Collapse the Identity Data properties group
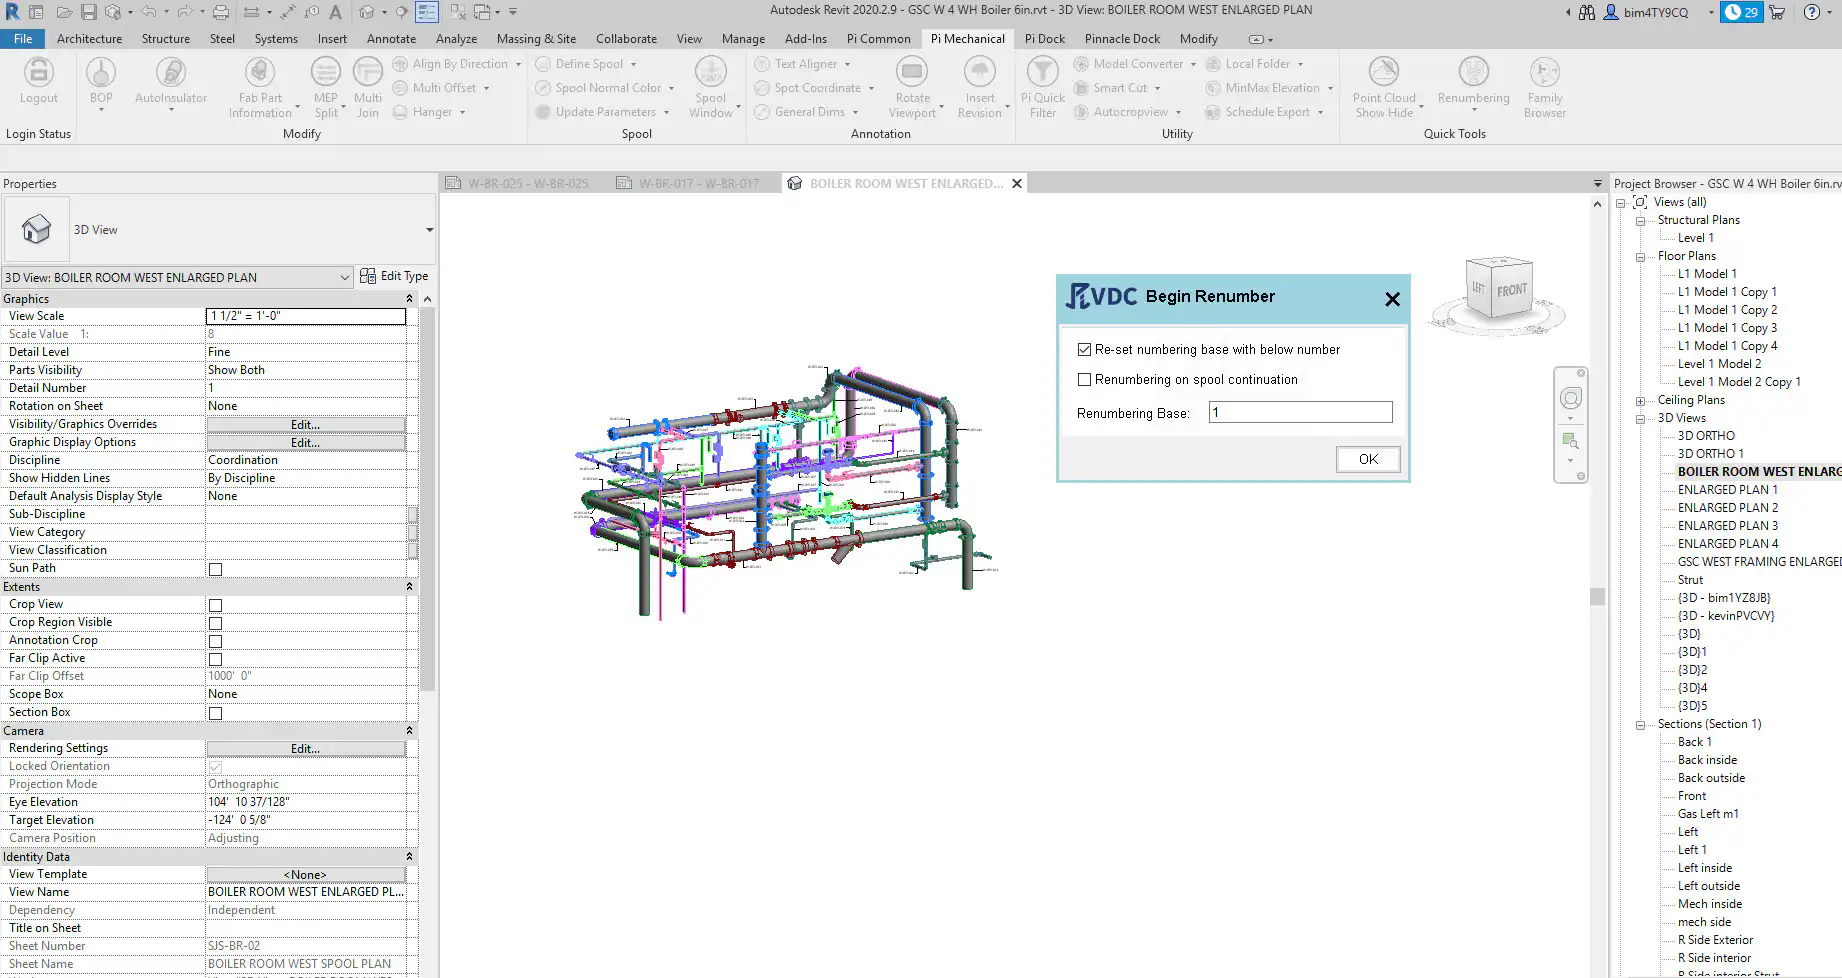 tap(409, 857)
